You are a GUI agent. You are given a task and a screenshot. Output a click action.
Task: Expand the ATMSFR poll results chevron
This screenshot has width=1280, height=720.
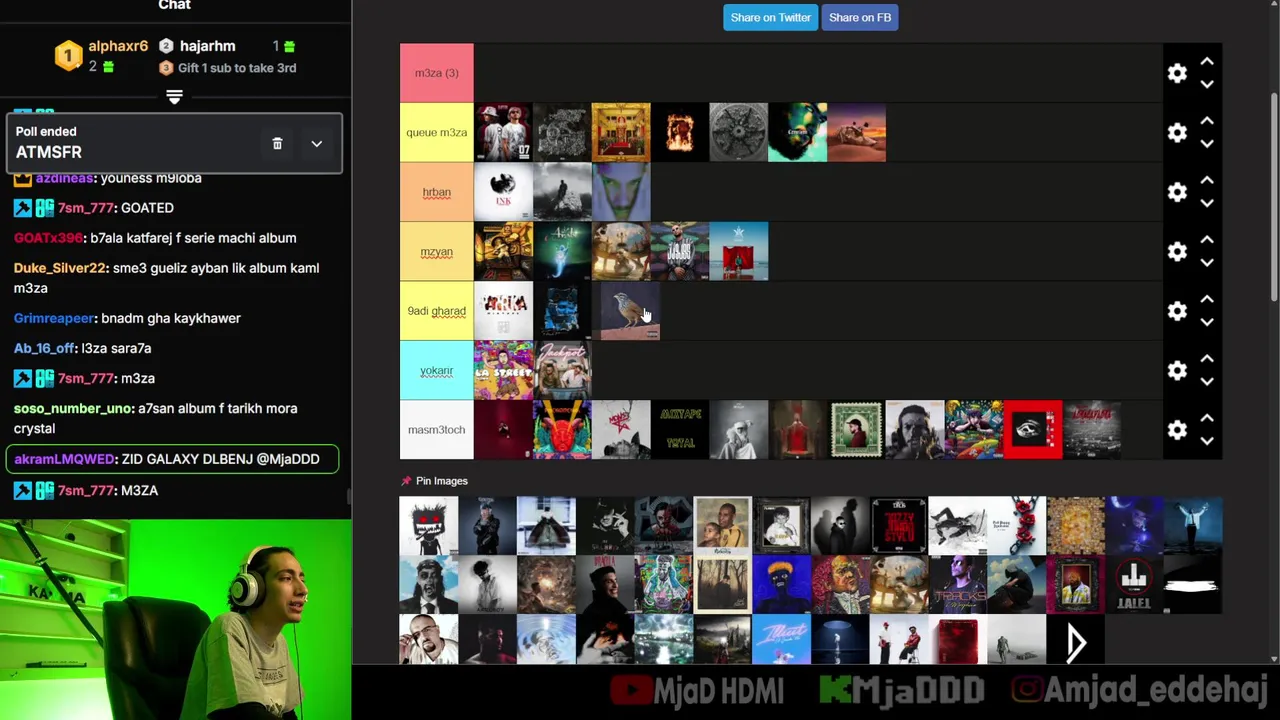(x=316, y=144)
